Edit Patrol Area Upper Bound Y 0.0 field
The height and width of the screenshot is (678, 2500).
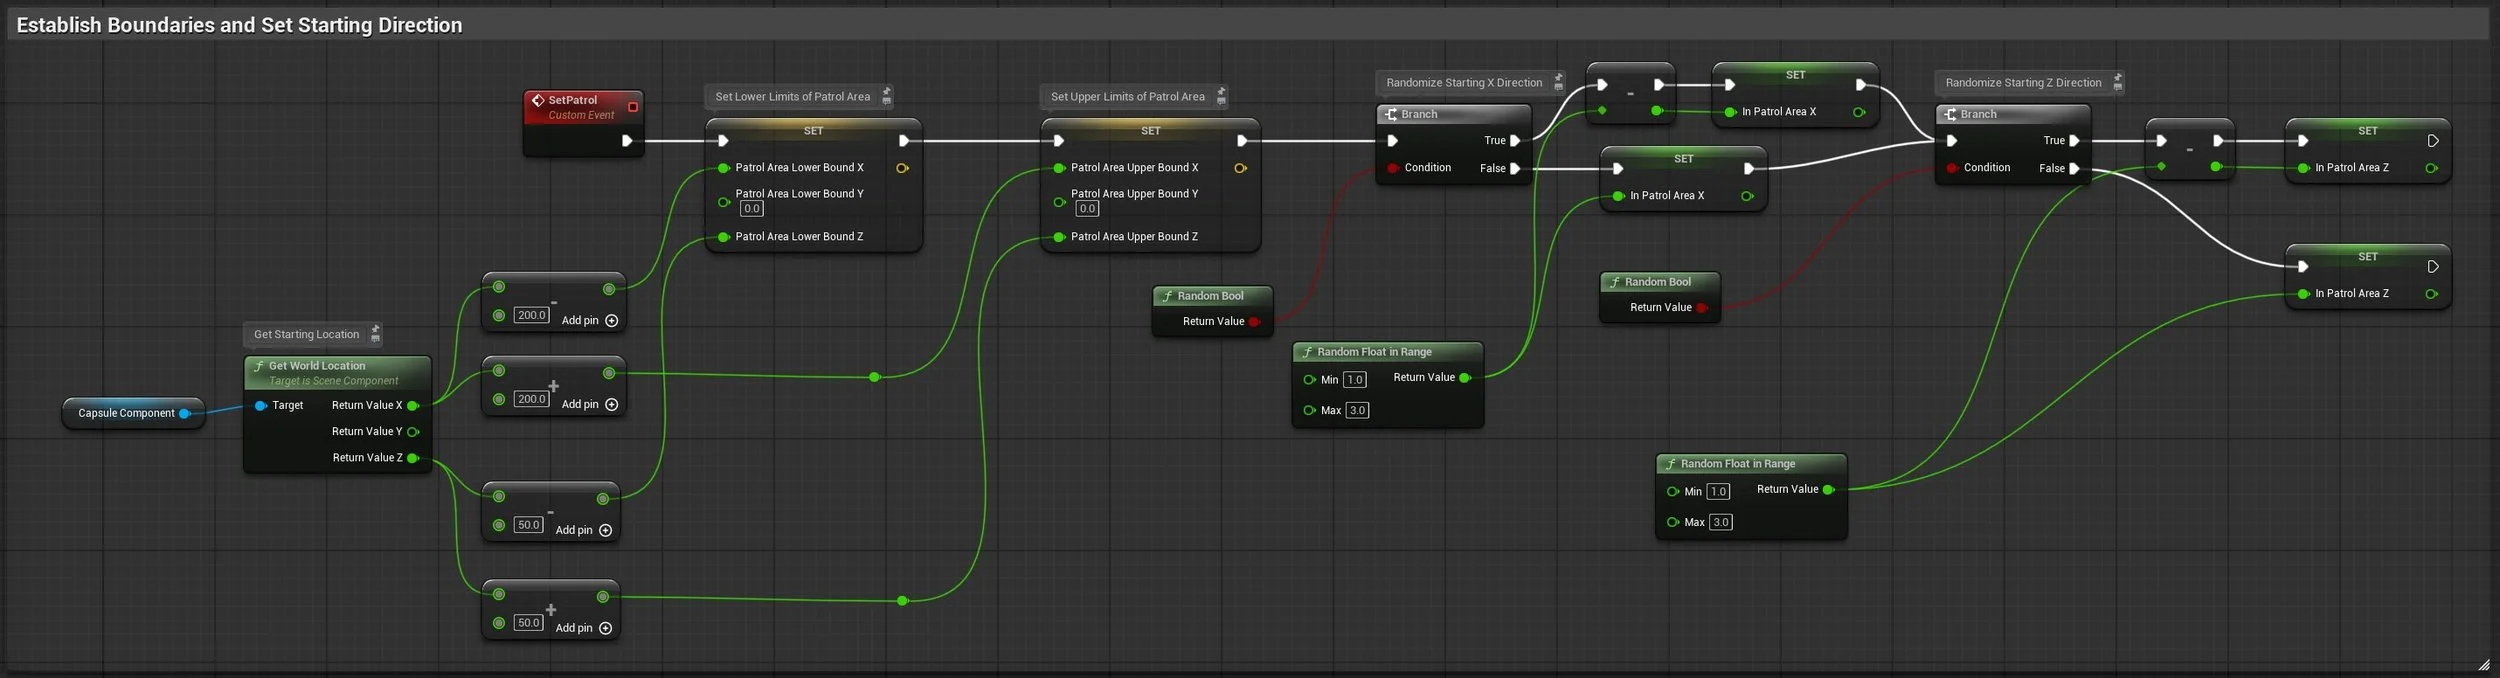pos(1087,209)
